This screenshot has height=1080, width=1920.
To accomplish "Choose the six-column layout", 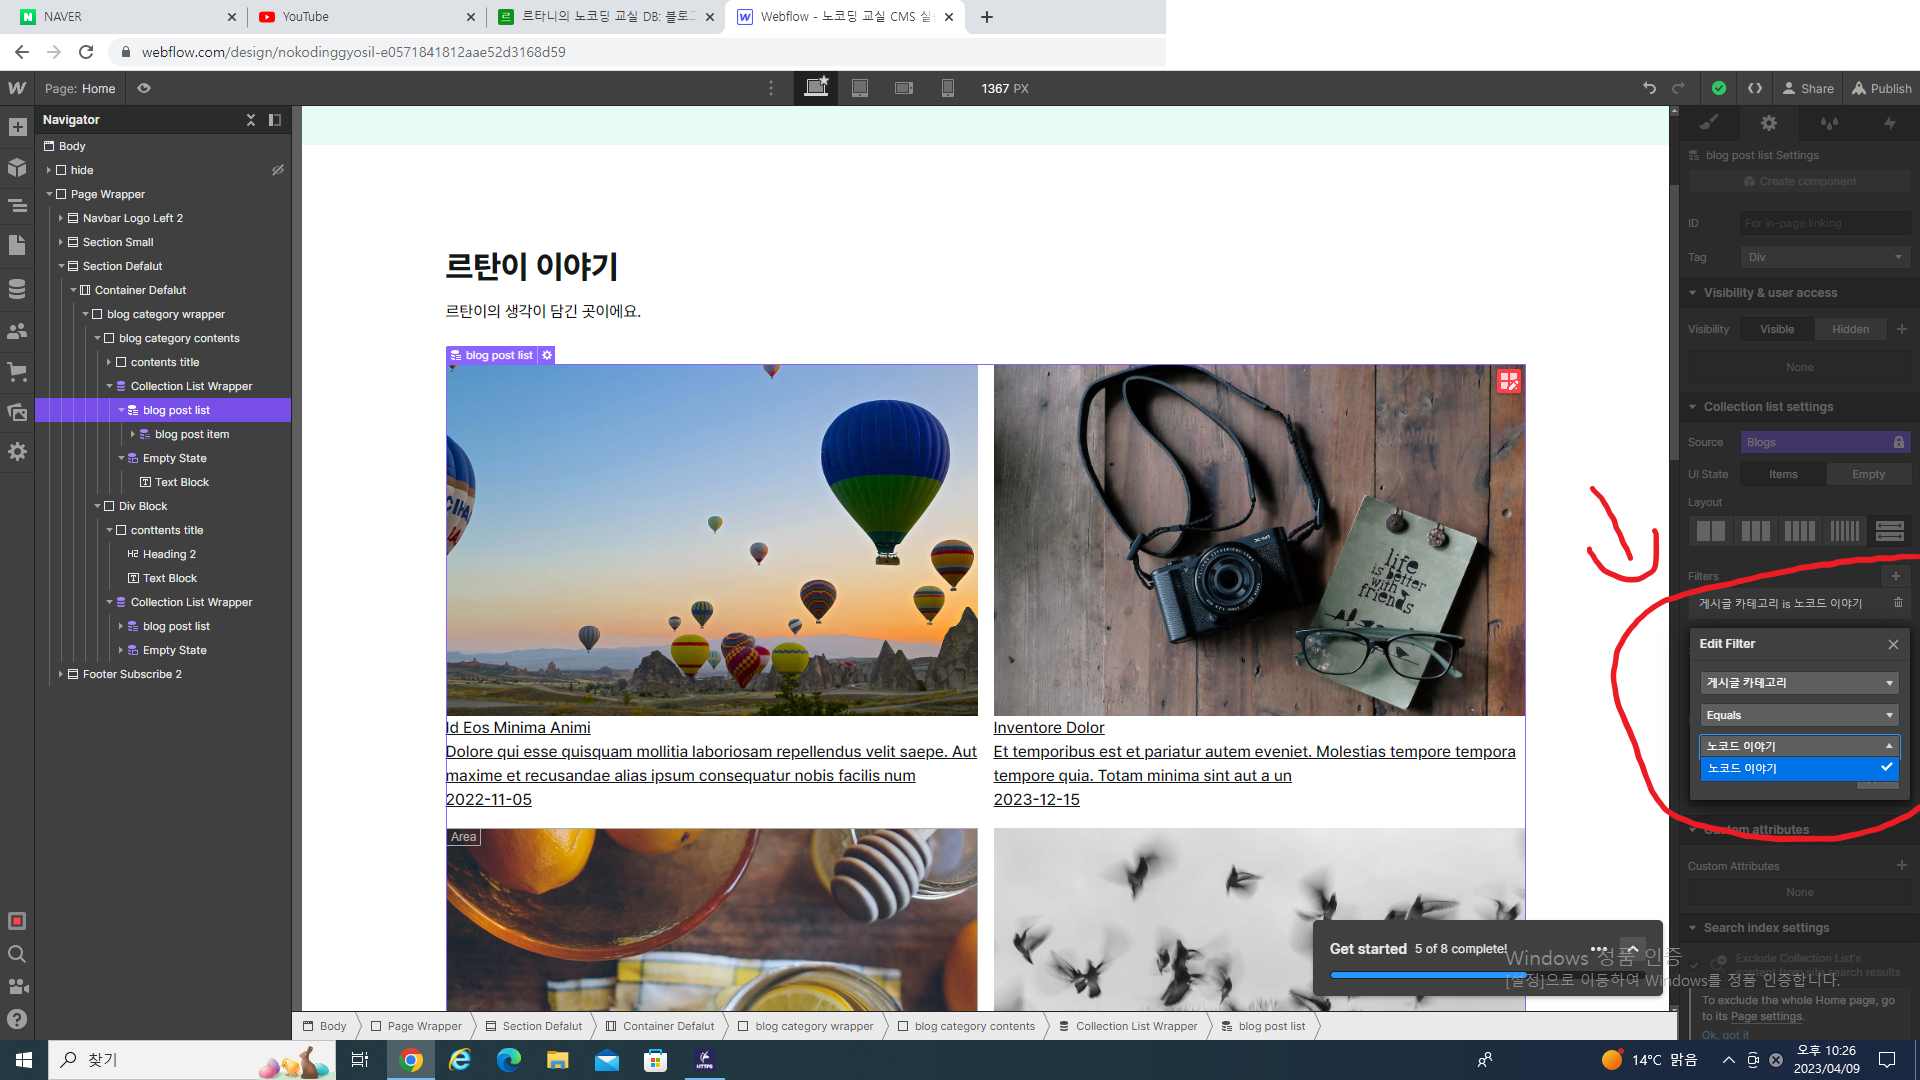I will pyautogui.click(x=1844, y=531).
